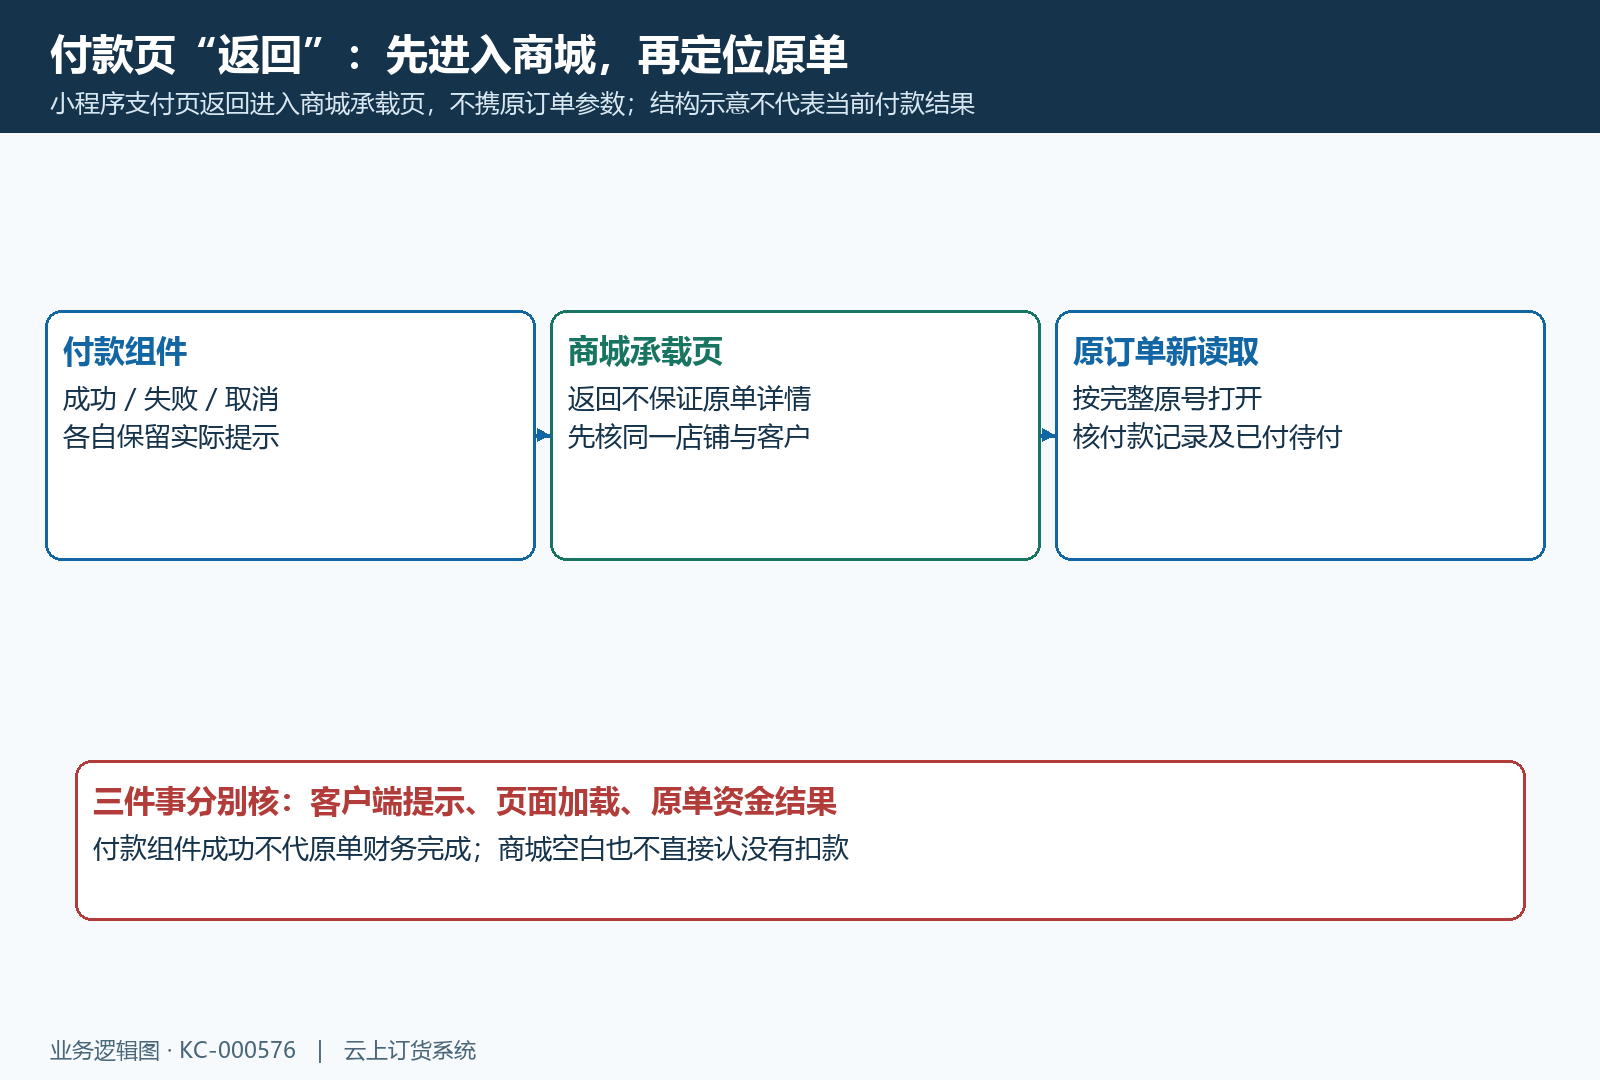The height and width of the screenshot is (1080, 1600).
Task: Click footer text '业务逻辑图 · KC-000576'
Action: 173,1050
